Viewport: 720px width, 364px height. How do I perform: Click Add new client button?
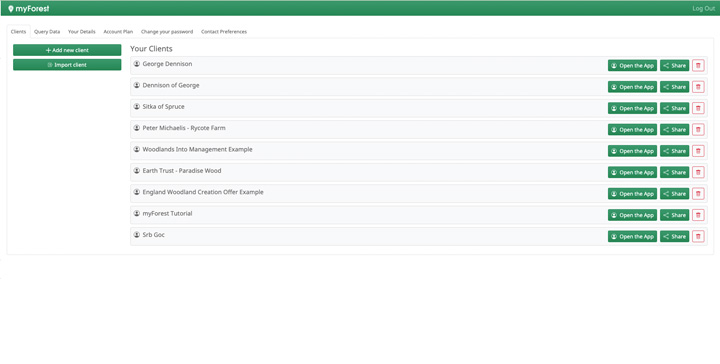coord(67,50)
